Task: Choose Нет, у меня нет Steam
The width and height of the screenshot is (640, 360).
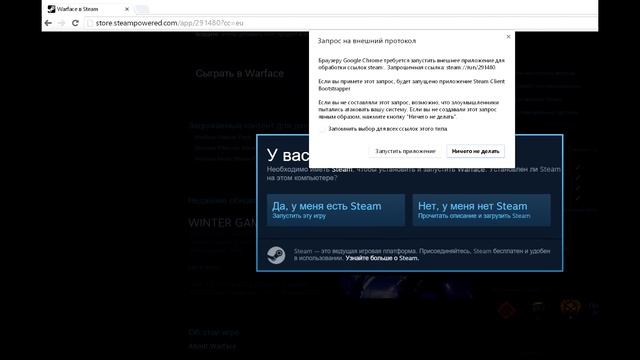Action: [x=481, y=210]
